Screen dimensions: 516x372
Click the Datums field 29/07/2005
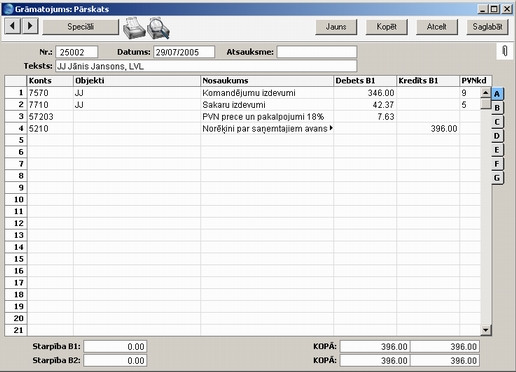point(184,52)
